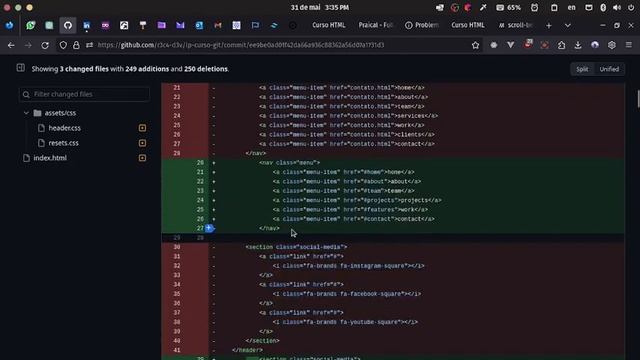
Task: Toggle the GitHub file tree sidebar
Action: tap(20, 68)
